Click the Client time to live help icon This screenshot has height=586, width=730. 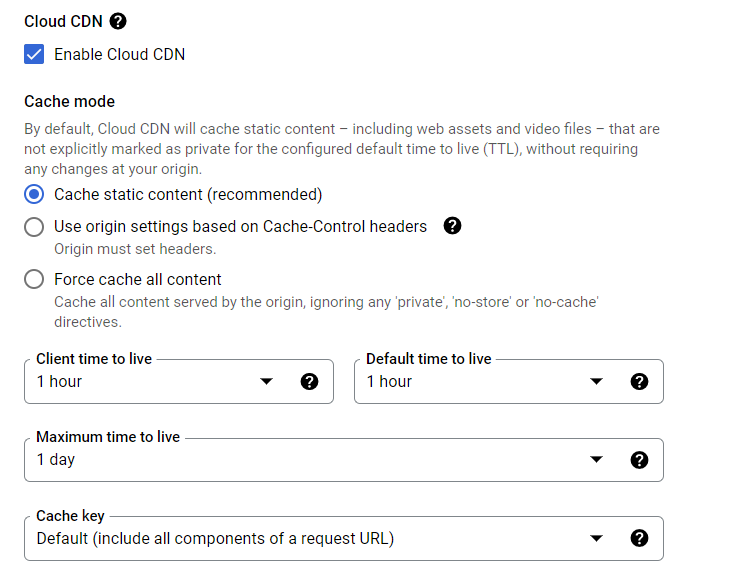(x=310, y=381)
